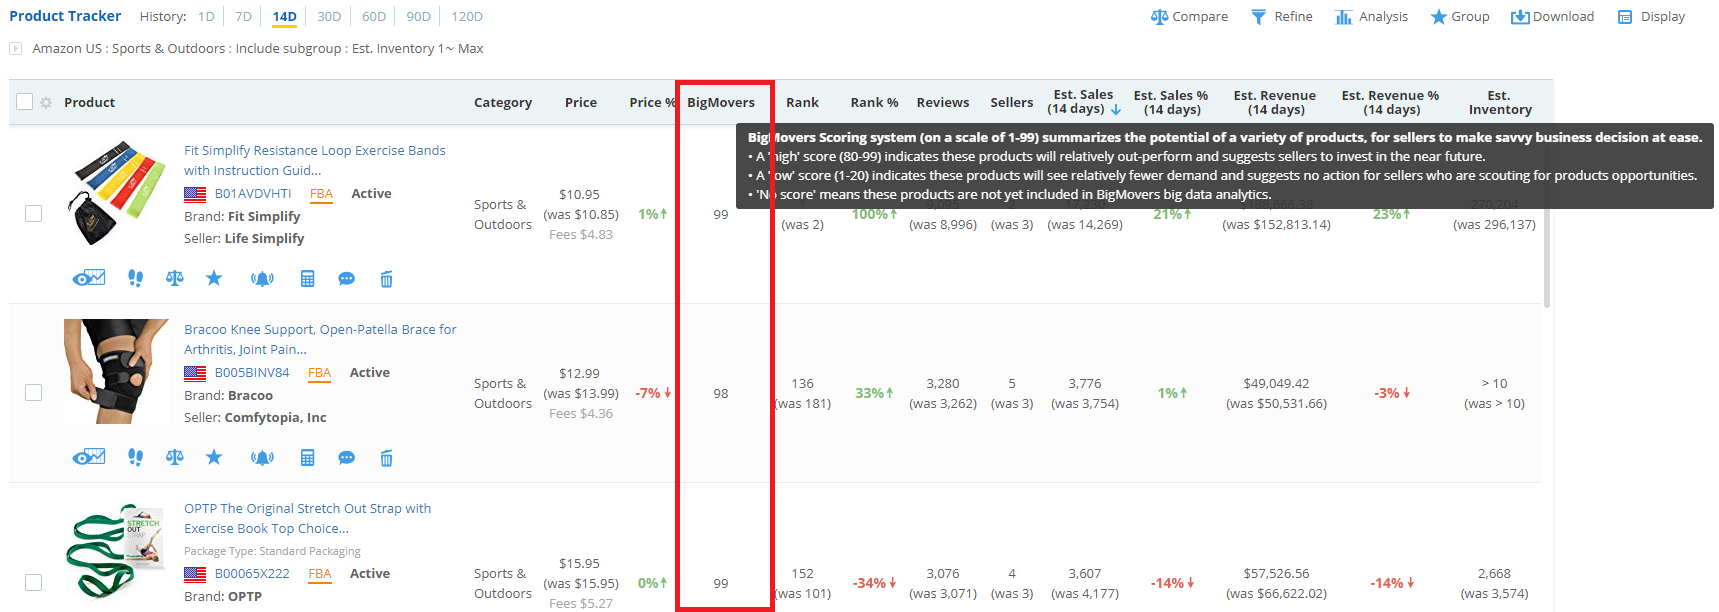Sort by Est. Sales (14 days) column
The width and height of the screenshot is (1719, 612).
tap(1084, 102)
